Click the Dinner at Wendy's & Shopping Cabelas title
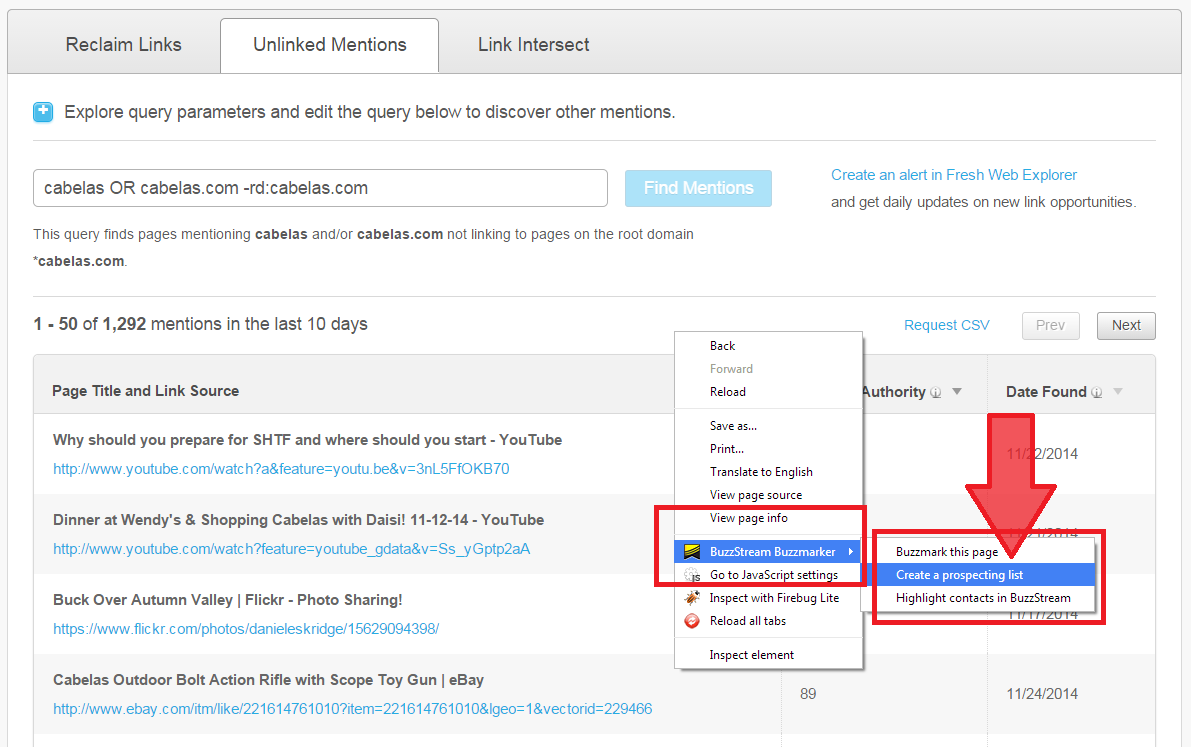1191x747 pixels. pos(299,520)
